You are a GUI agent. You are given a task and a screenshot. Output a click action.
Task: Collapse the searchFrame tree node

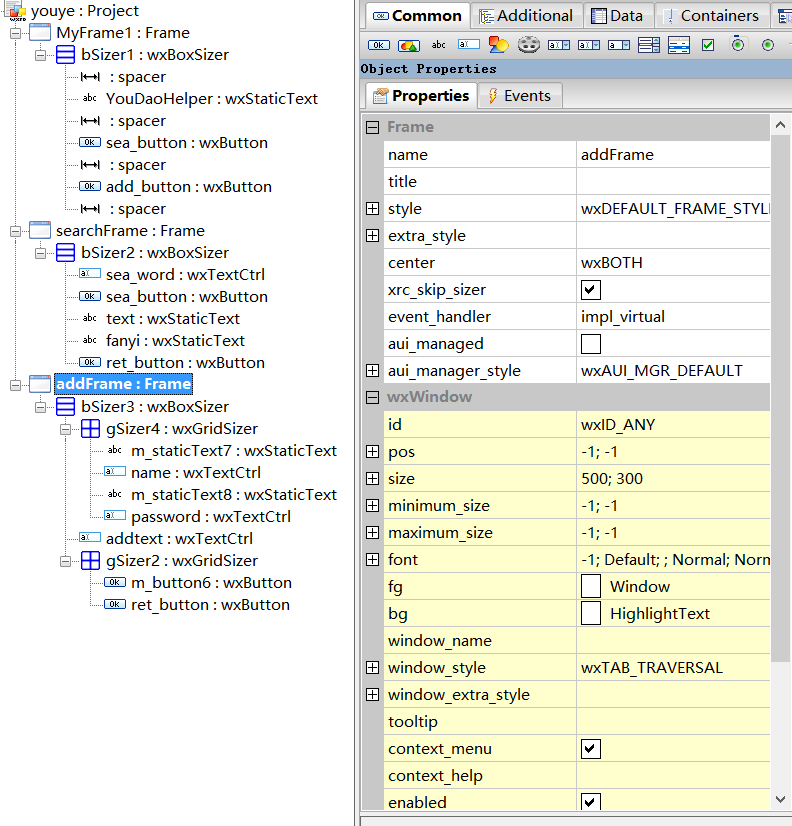point(15,231)
